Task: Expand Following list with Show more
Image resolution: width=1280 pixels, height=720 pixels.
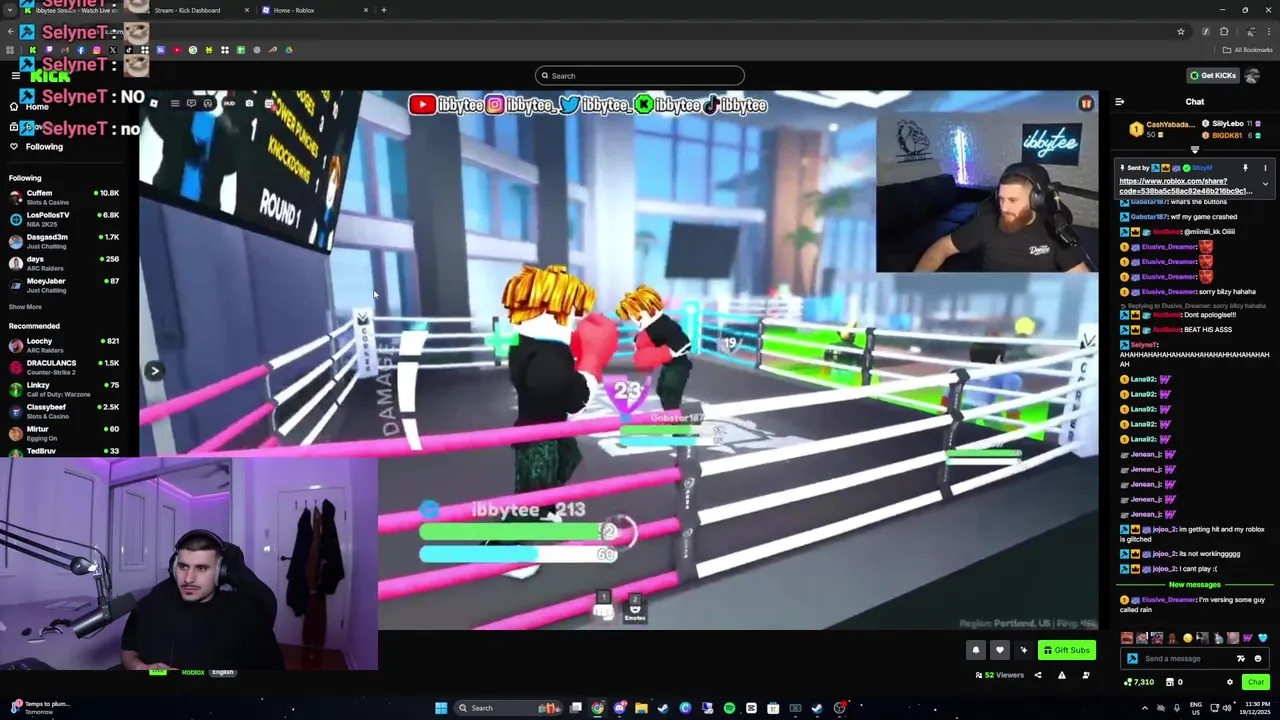Action: click(25, 307)
